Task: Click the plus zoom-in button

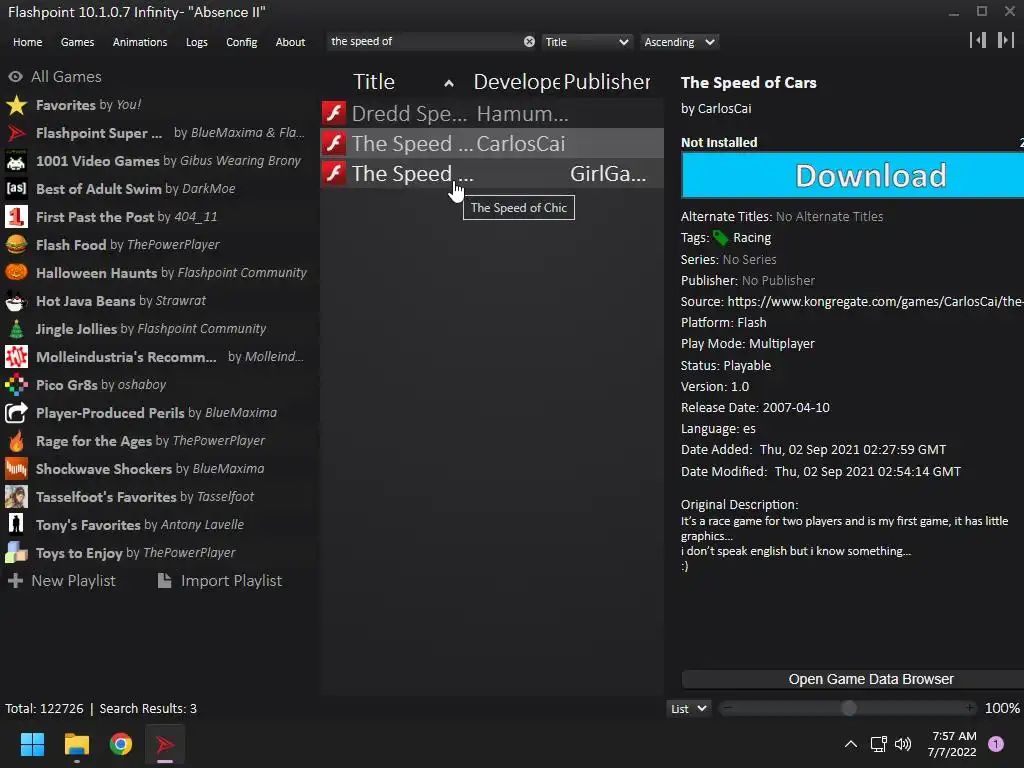Action: (970, 708)
